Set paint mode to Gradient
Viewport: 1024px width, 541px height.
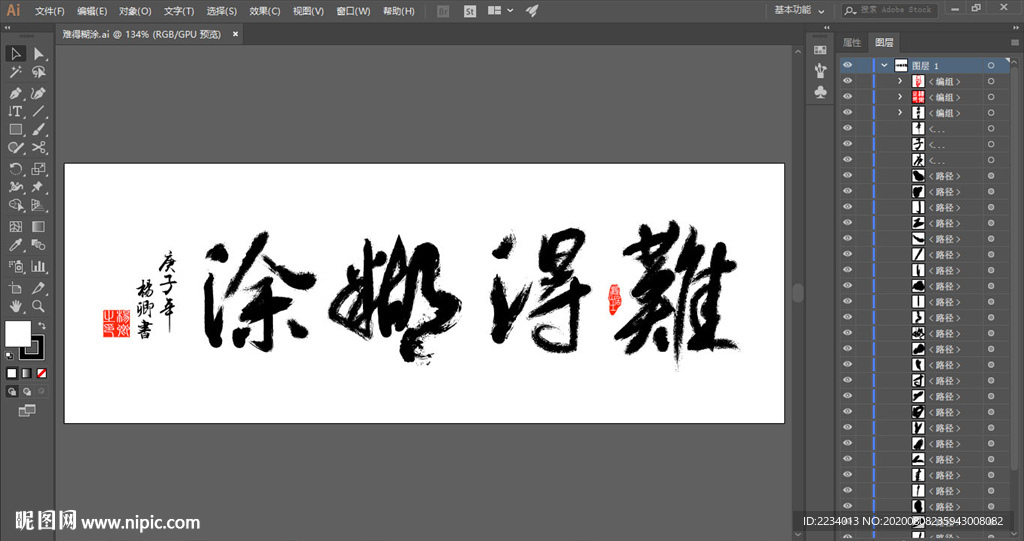coord(27,373)
